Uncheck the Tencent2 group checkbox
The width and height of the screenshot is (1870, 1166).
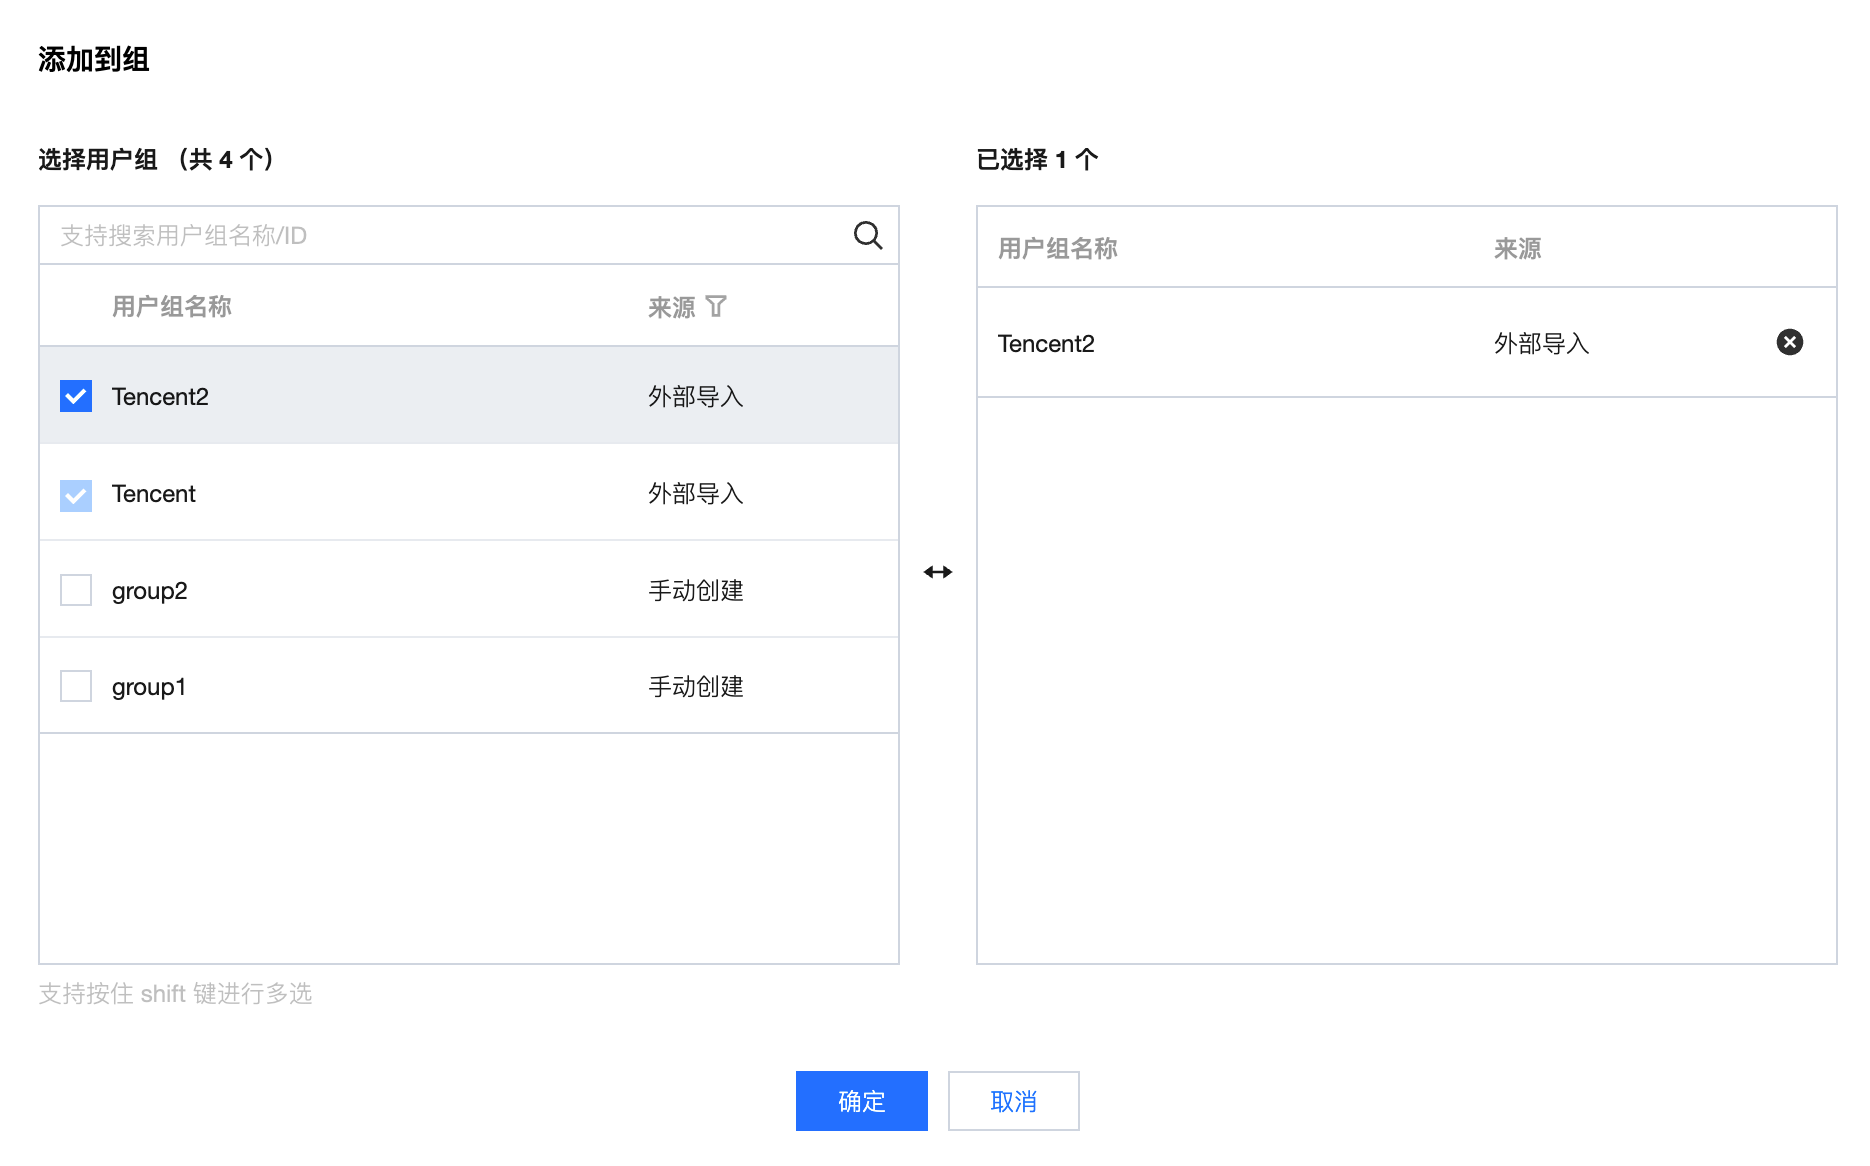pyautogui.click(x=76, y=396)
